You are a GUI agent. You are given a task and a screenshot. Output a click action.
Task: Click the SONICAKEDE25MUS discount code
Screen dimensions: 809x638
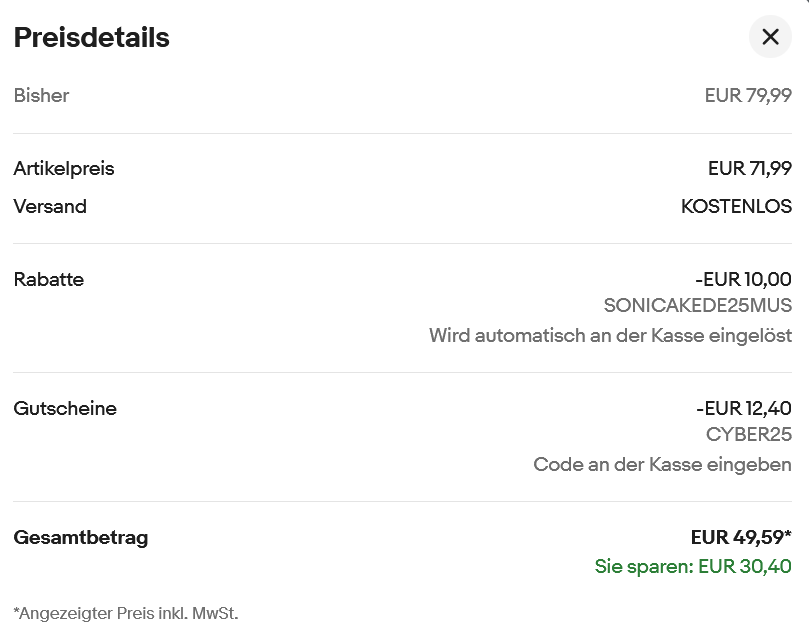click(x=698, y=306)
